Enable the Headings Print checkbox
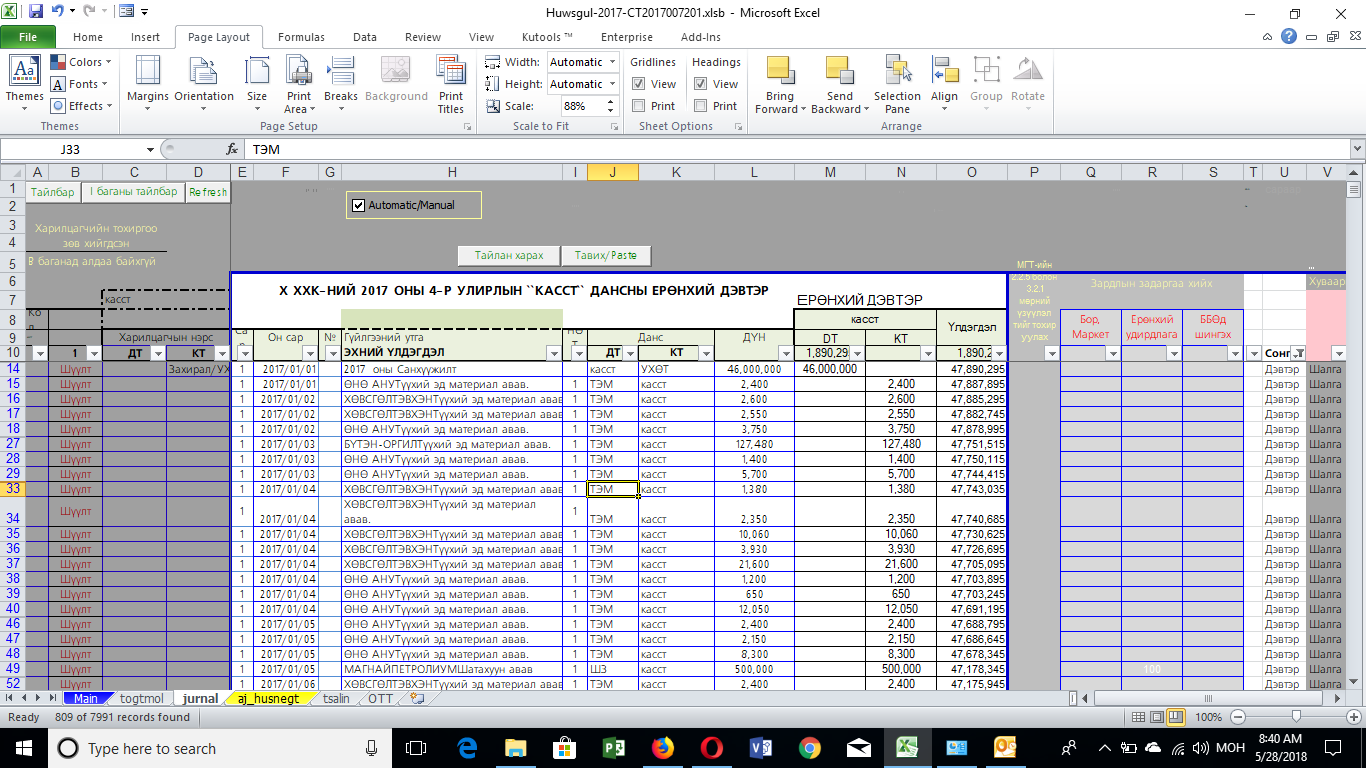This screenshot has width=1366, height=768. pyautogui.click(x=701, y=106)
